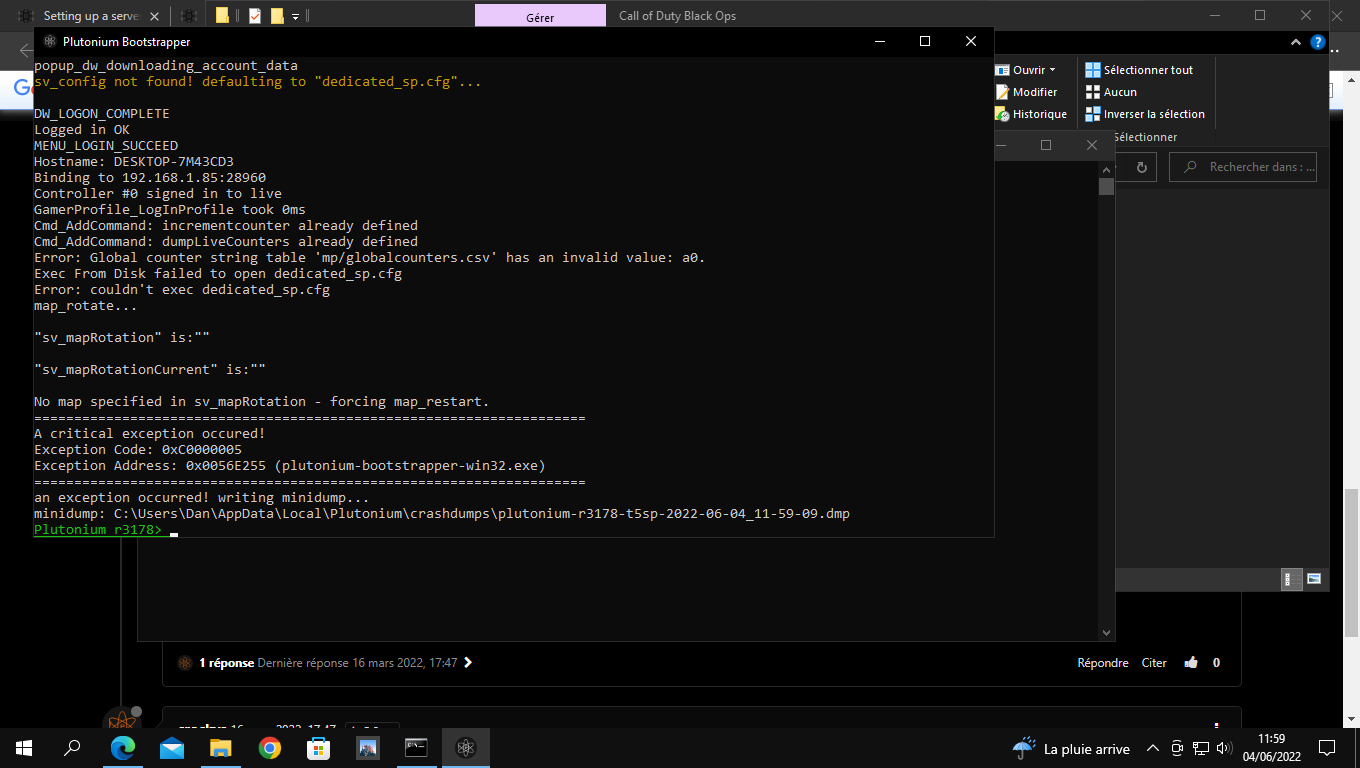Screen dimensions: 1360x768
Task: Click the Plutonium icon in taskbar
Action: point(465,747)
